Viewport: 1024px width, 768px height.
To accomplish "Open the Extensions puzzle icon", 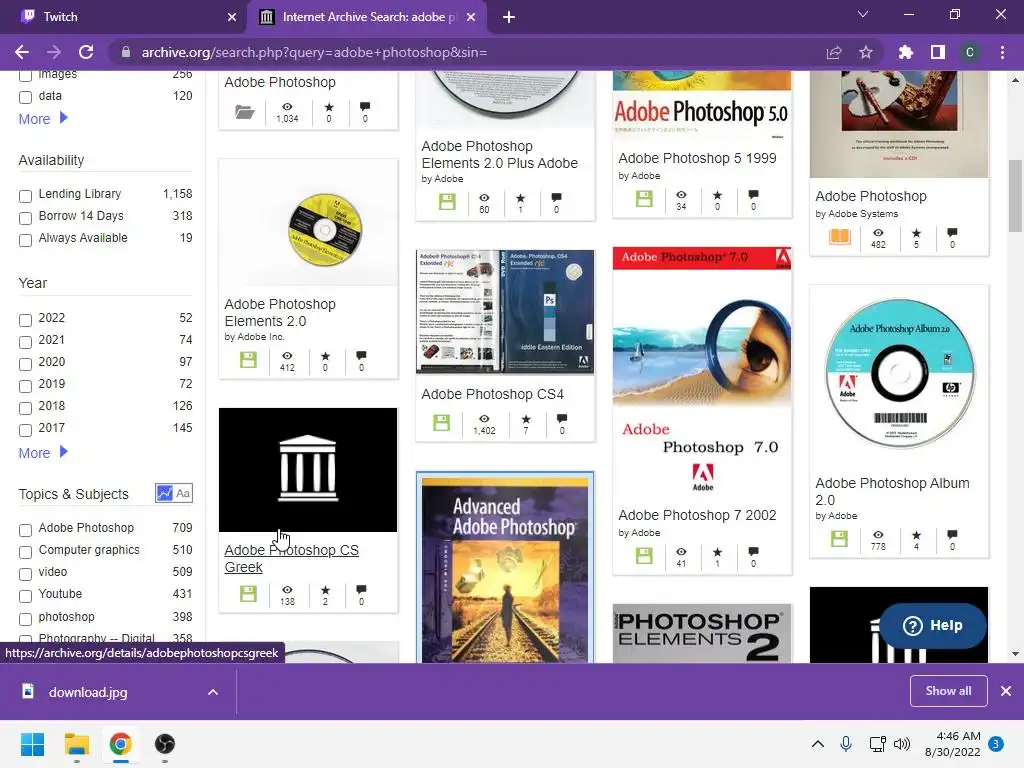I will click(906, 52).
